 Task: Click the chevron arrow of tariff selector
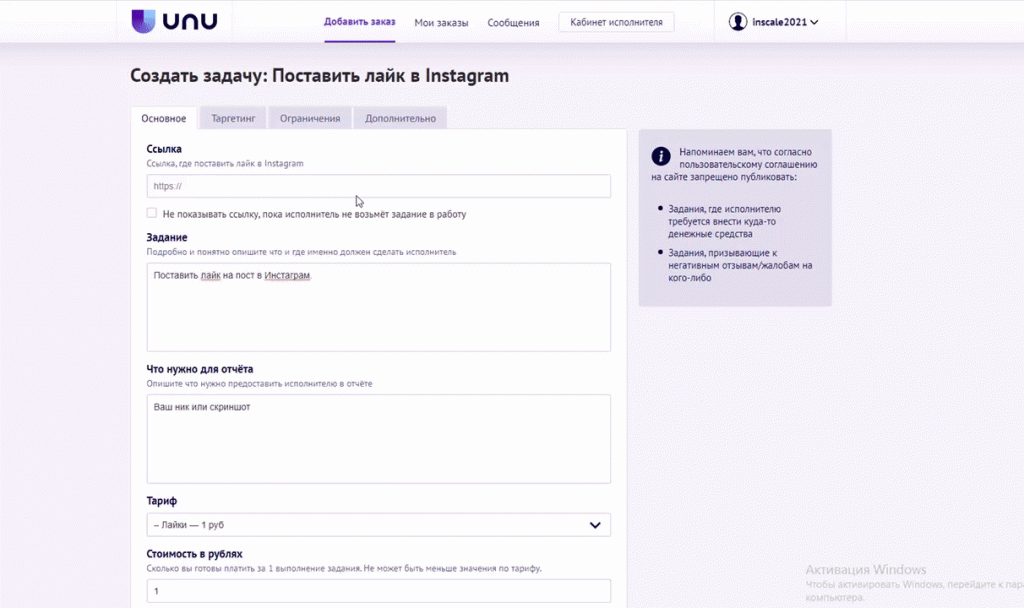pos(595,525)
